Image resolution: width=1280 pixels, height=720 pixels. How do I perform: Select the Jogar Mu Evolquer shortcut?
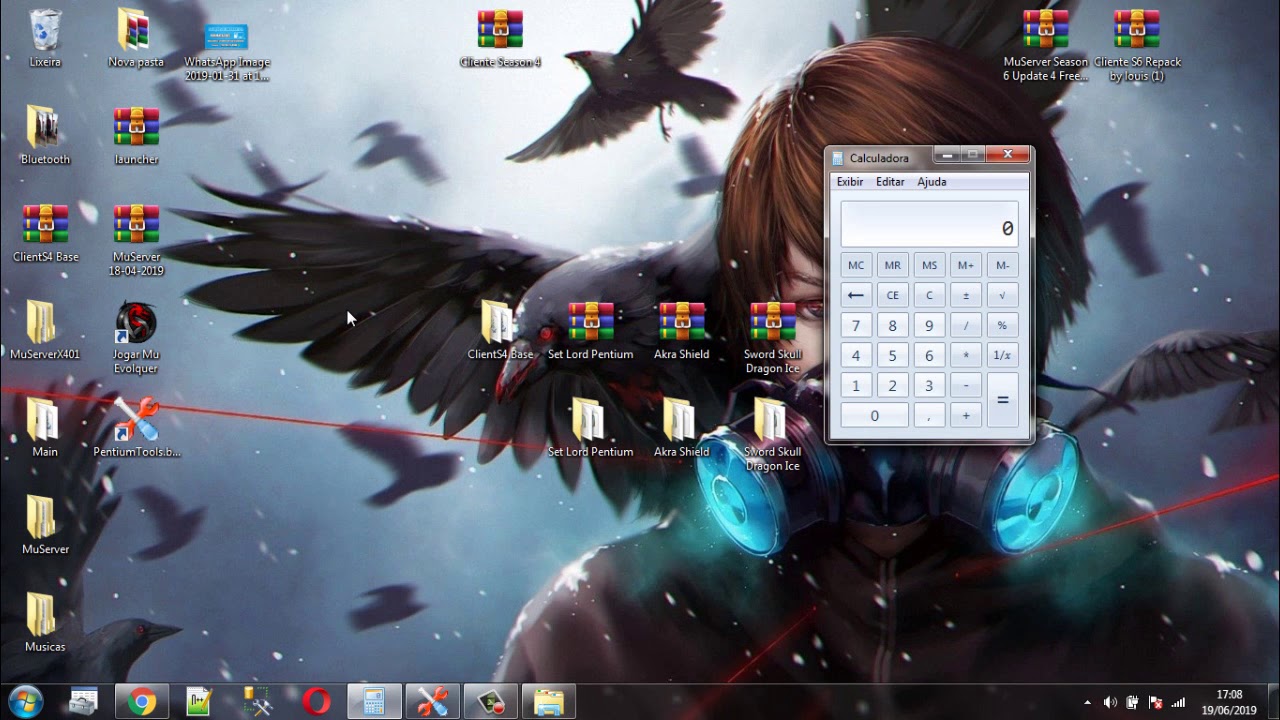point(136,322)
